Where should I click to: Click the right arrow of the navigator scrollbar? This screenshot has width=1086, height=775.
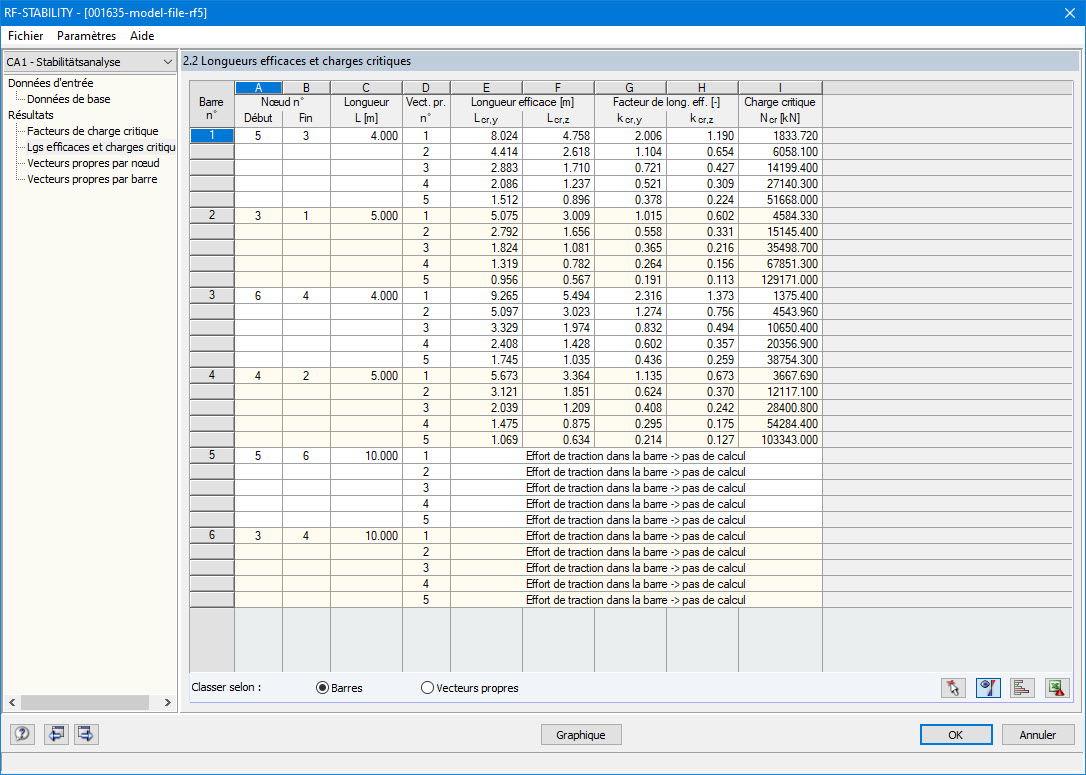[167, 702]
